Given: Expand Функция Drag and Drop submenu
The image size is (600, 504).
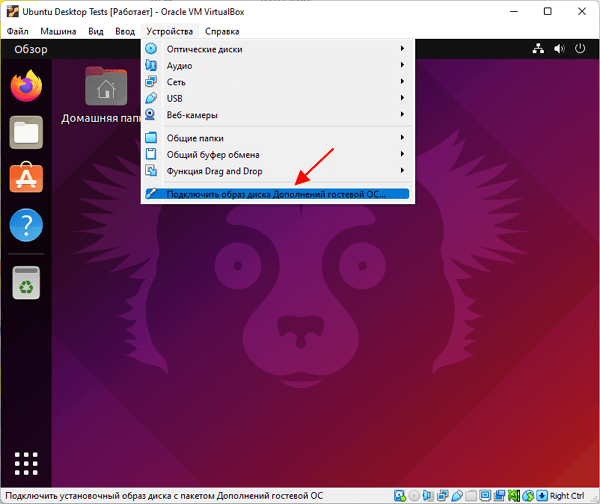Looking at the screenshot, I should click(x=278, y=171).
